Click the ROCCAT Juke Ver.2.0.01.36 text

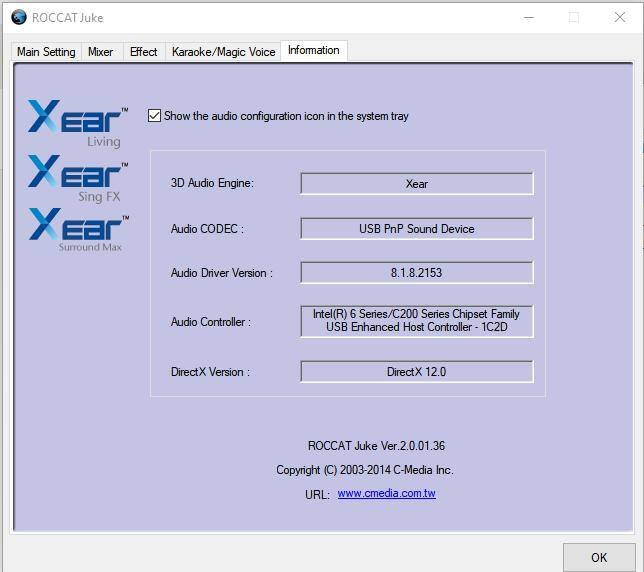coord(376,446)
